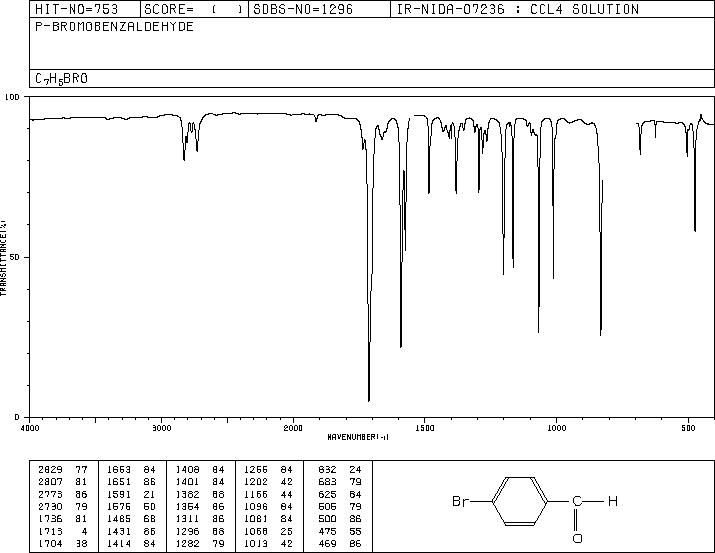Viewport: 715px width, 553px height.
Task: Click the 1081 peak table entry
Action: coord(269,519)
